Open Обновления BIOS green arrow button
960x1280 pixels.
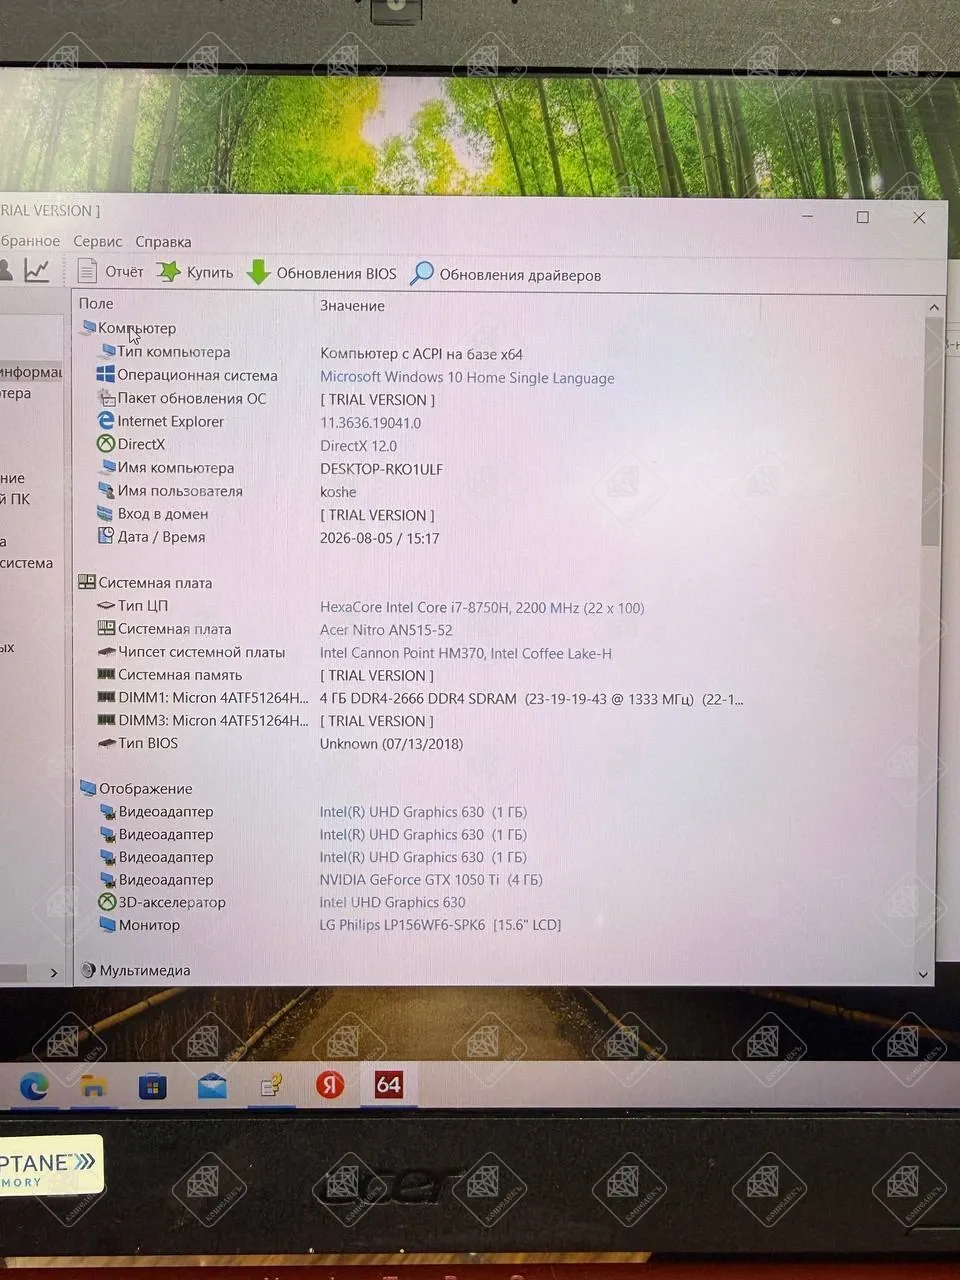pos(322,273)
